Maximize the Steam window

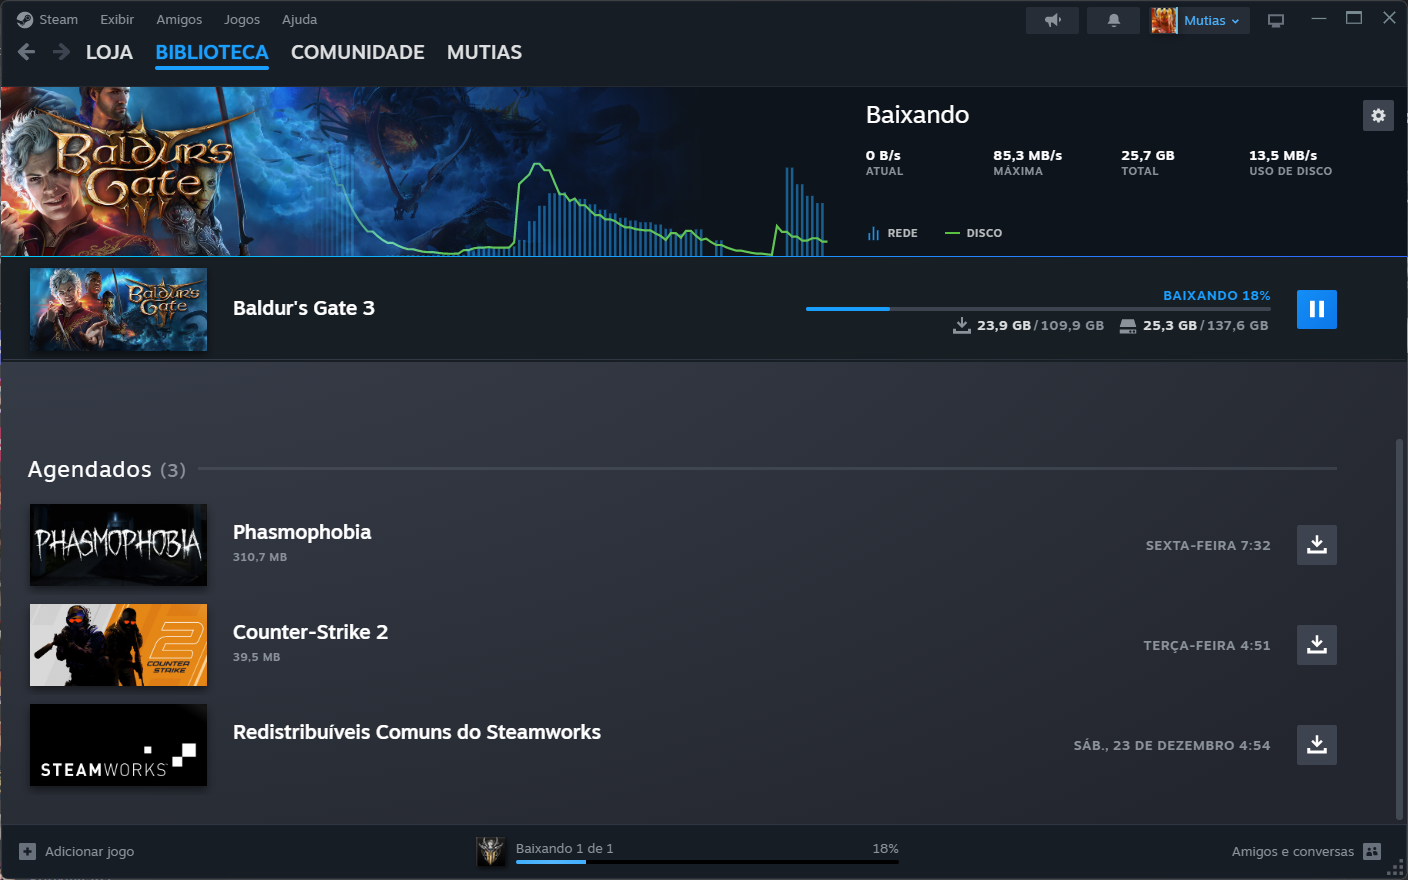(1354, 18)
